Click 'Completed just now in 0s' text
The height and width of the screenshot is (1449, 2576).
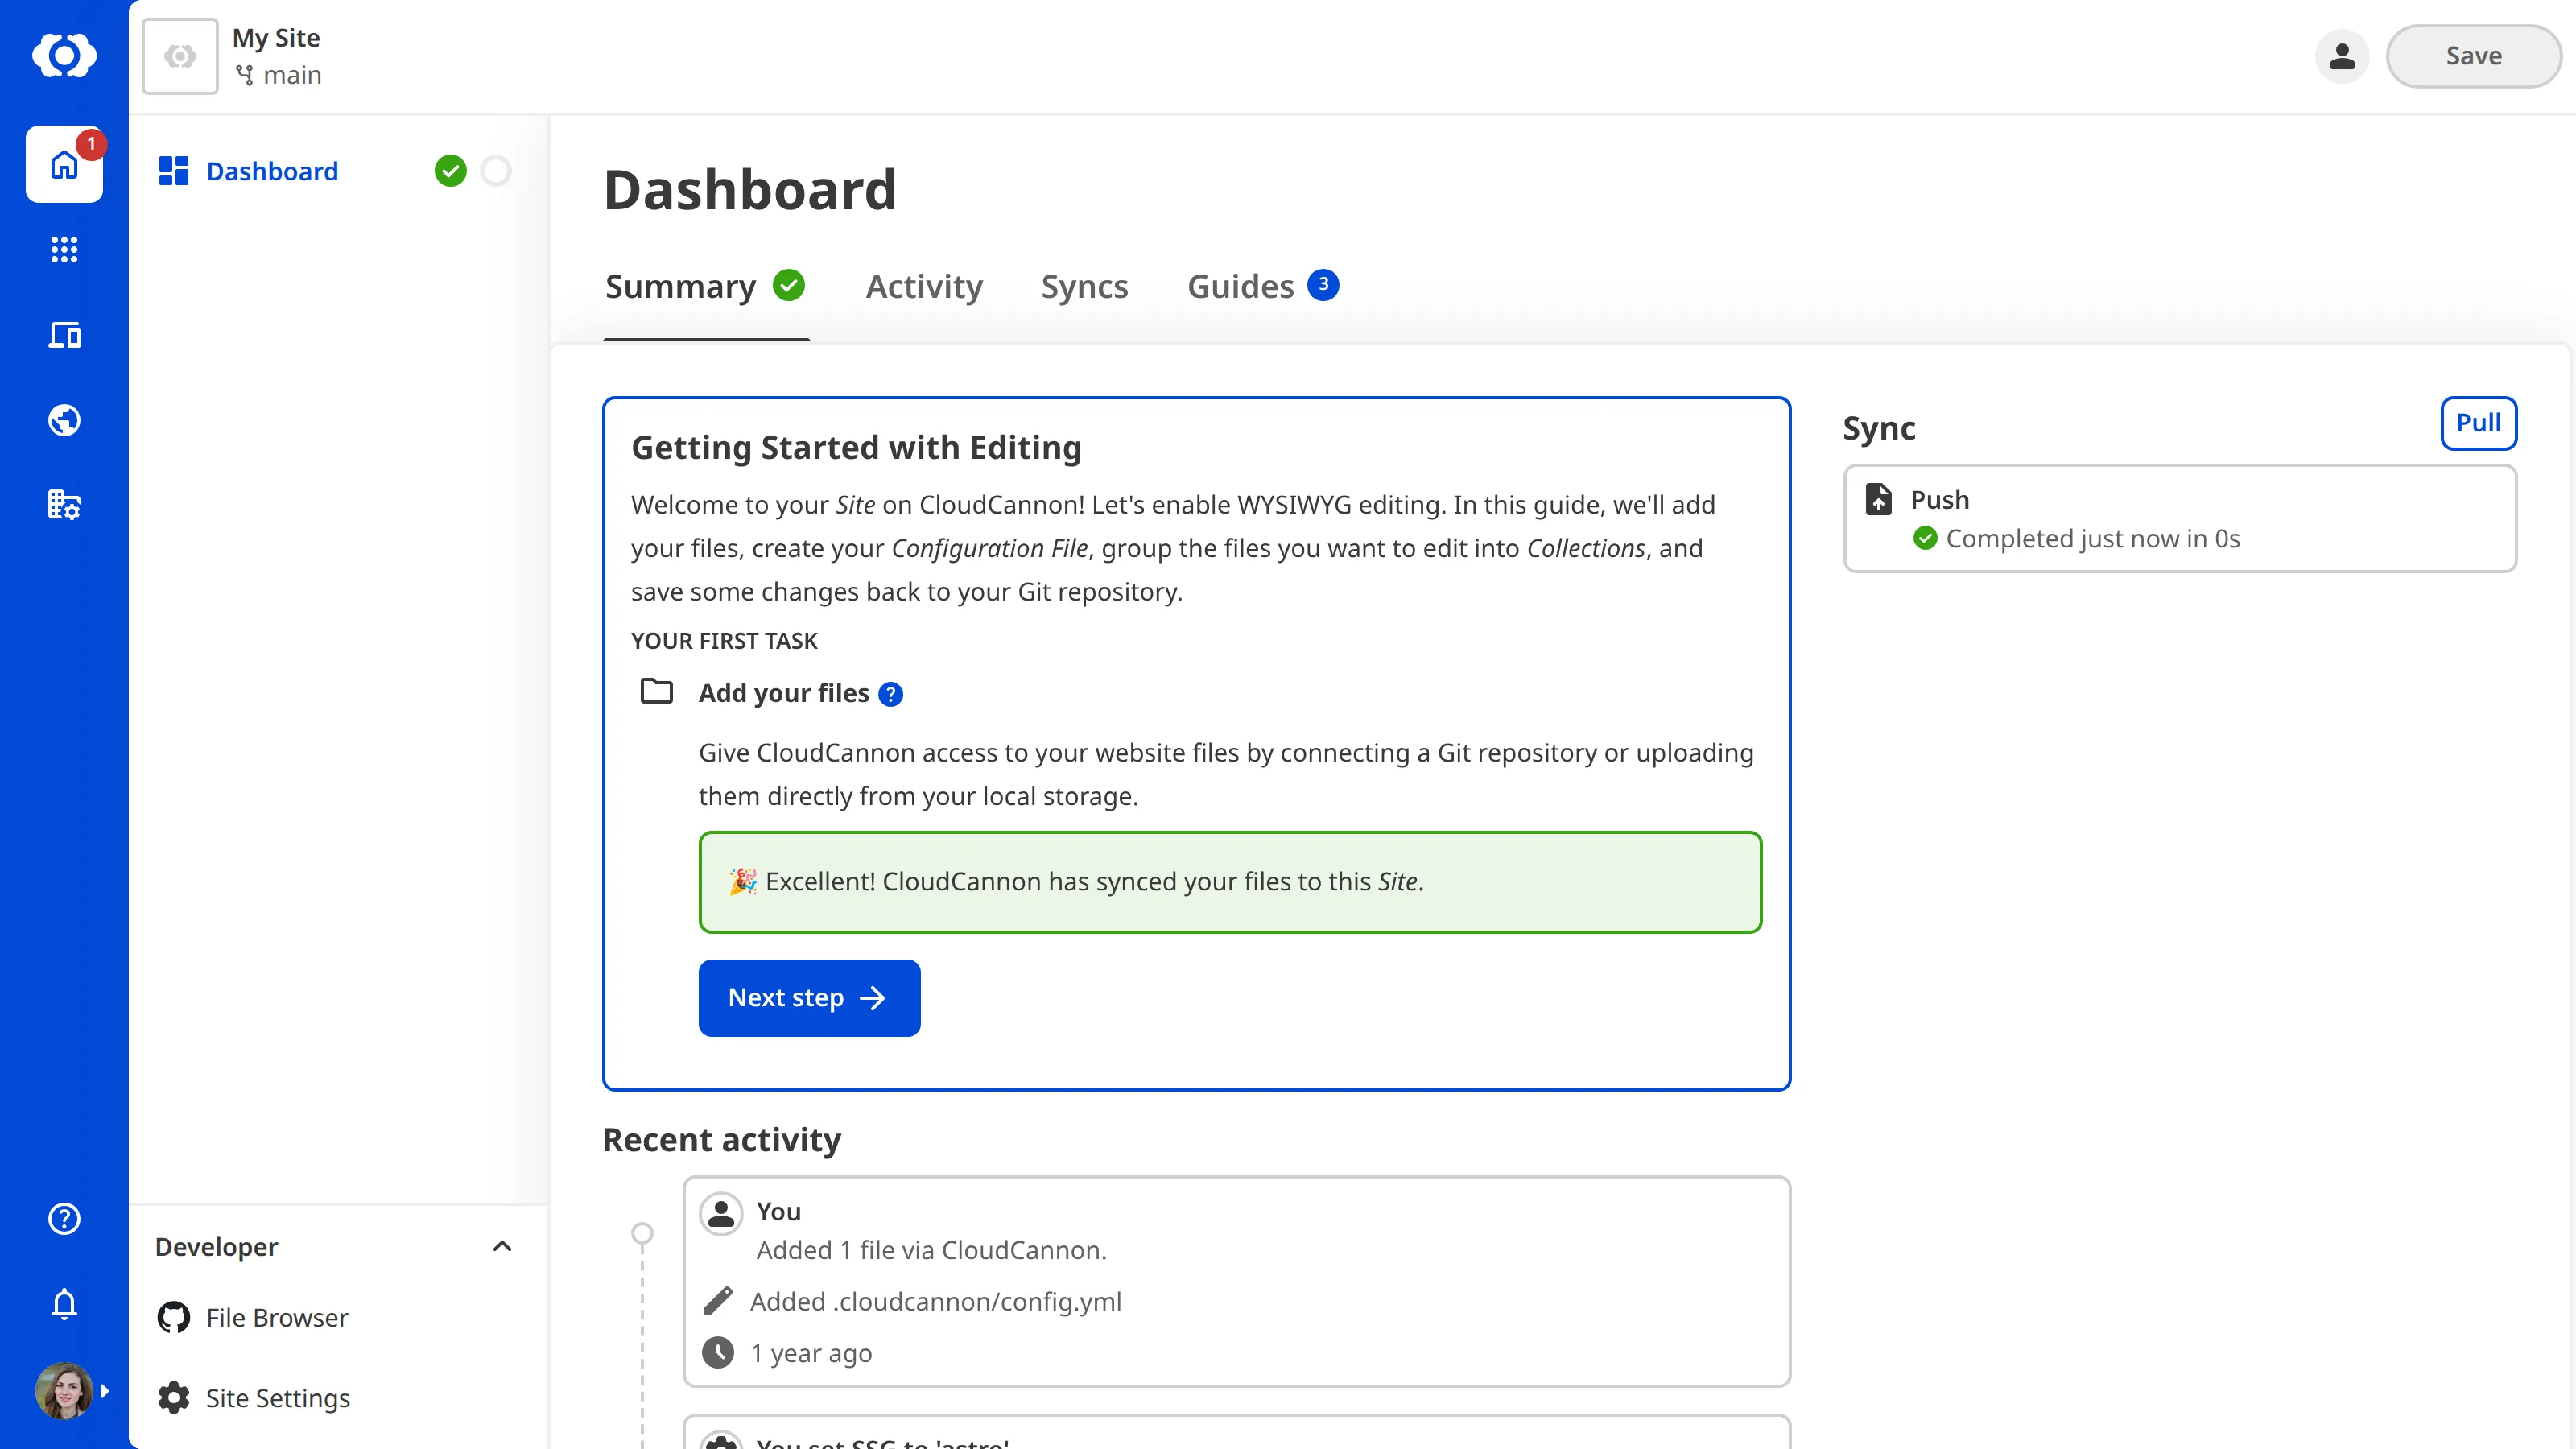[2093, 539]
